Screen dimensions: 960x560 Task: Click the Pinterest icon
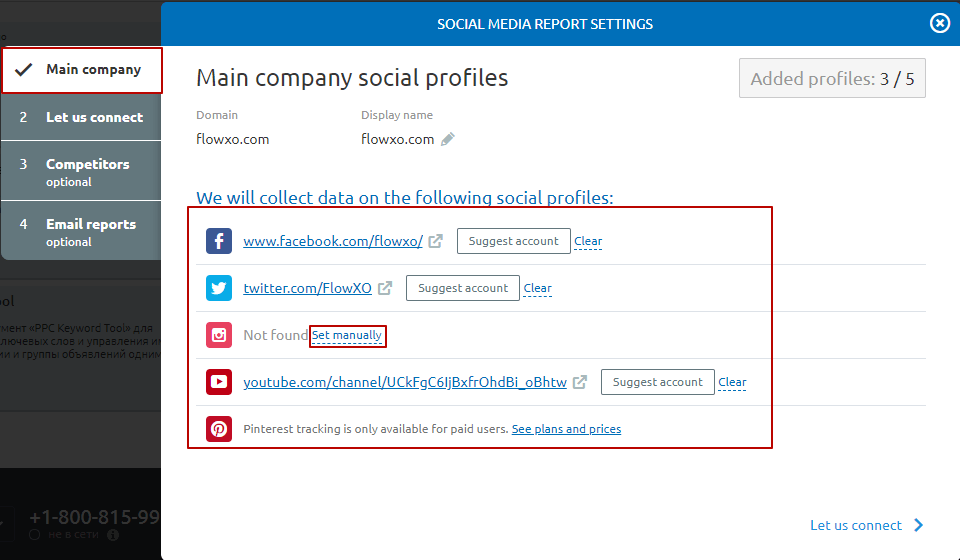coord(219,429)
